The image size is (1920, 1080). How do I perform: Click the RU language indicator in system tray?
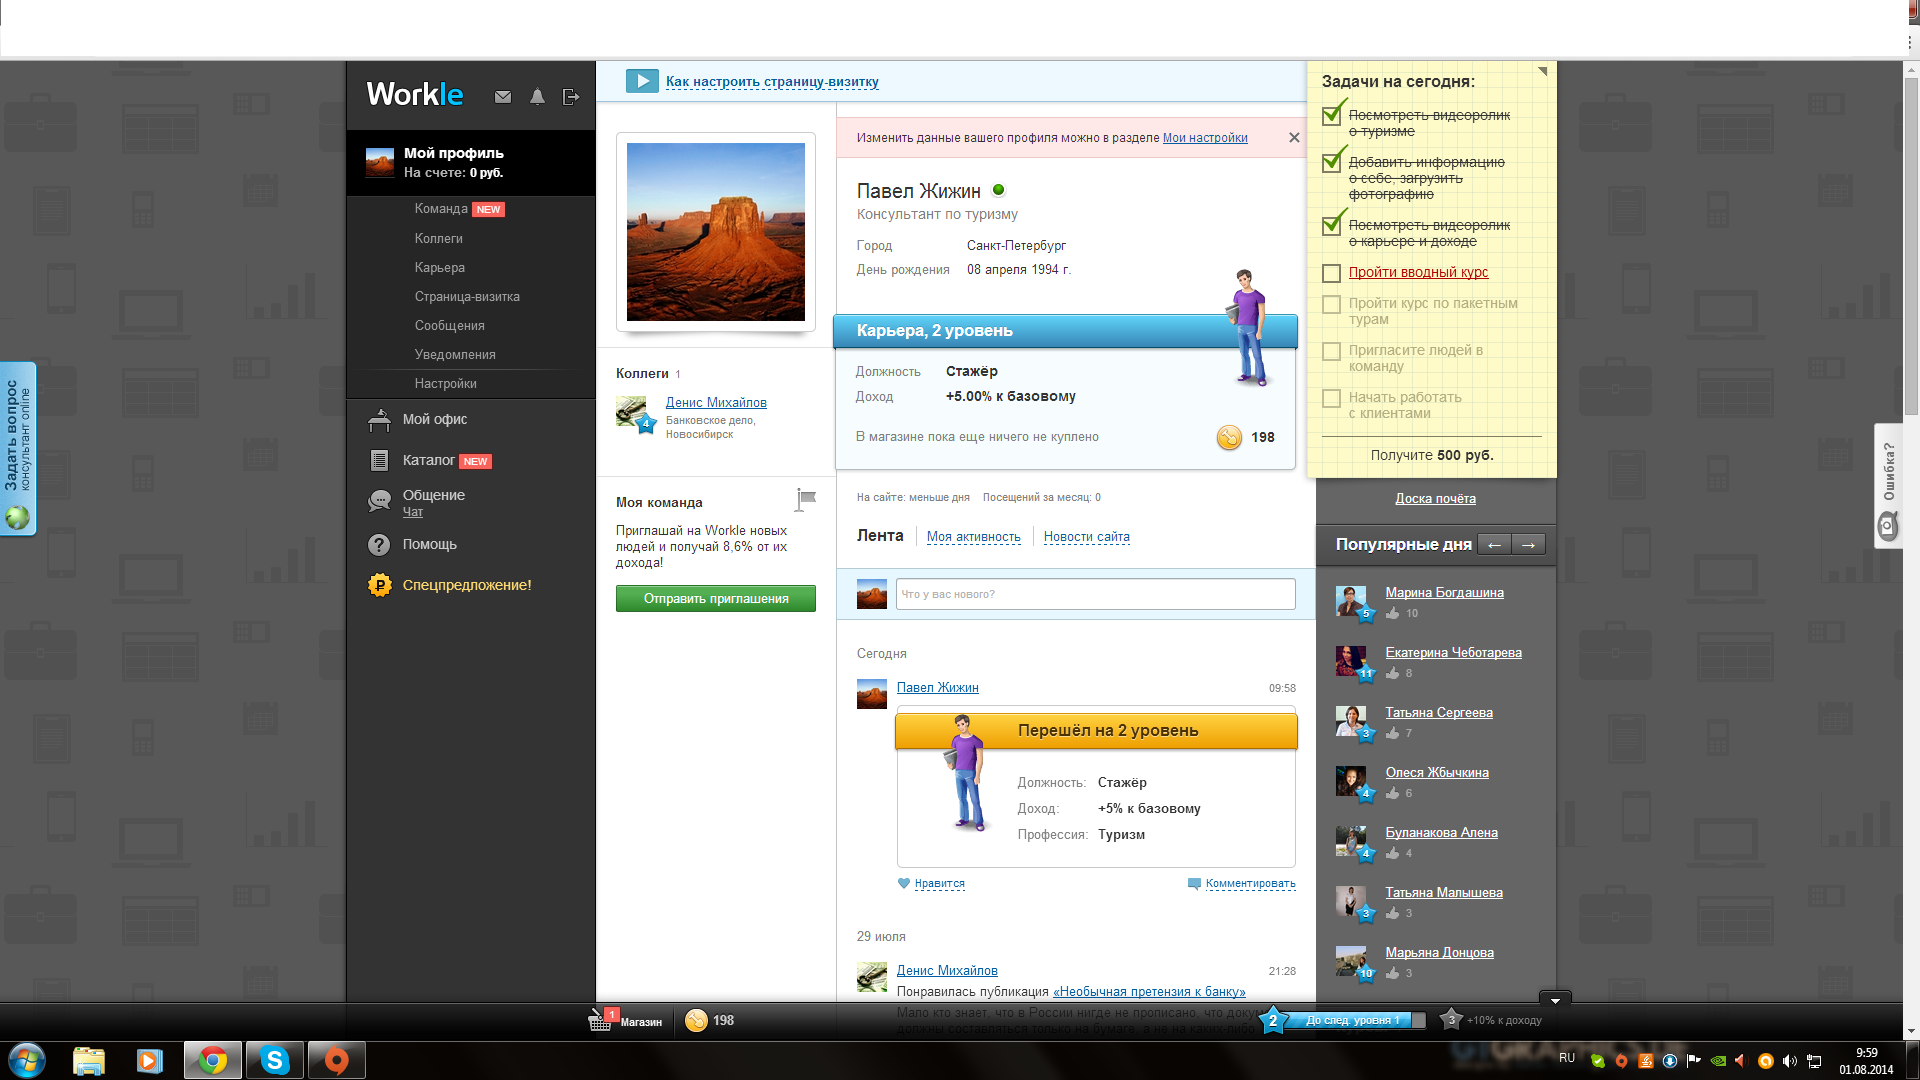tap(1567, 1058)
